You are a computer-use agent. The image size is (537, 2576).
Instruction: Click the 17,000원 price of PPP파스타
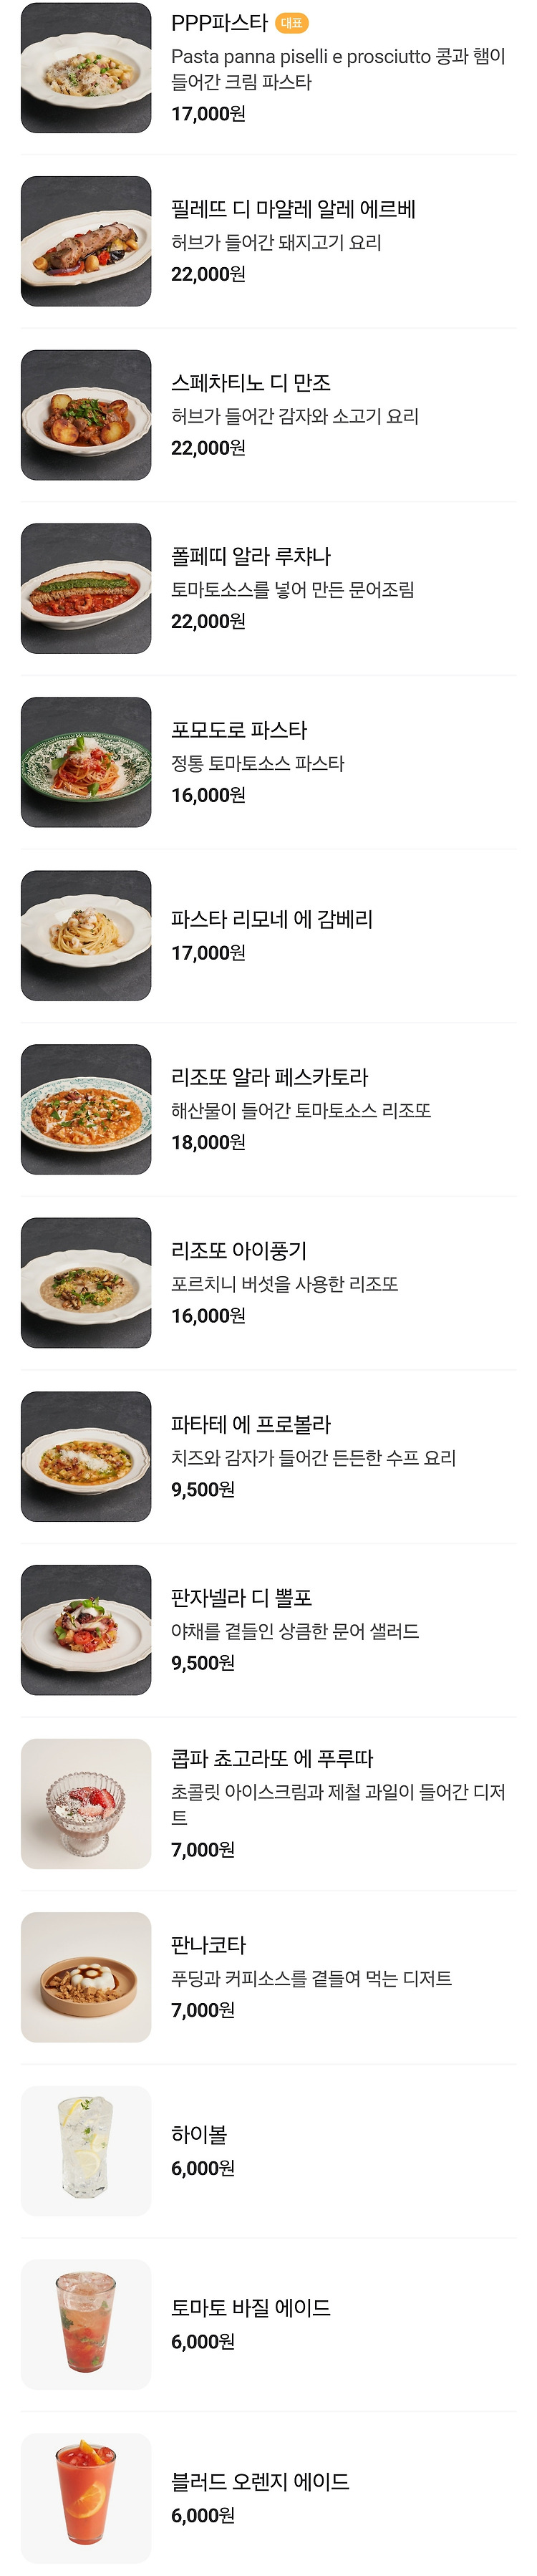click(x=208, y=114)
